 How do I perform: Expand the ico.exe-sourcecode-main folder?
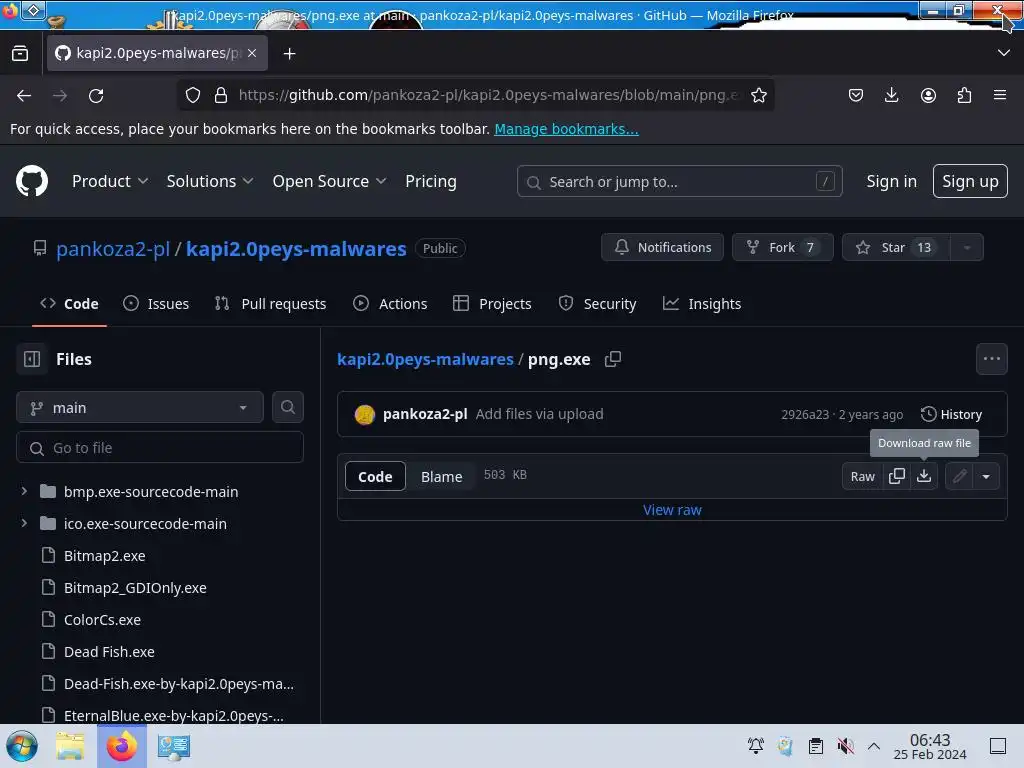point(24,523)
